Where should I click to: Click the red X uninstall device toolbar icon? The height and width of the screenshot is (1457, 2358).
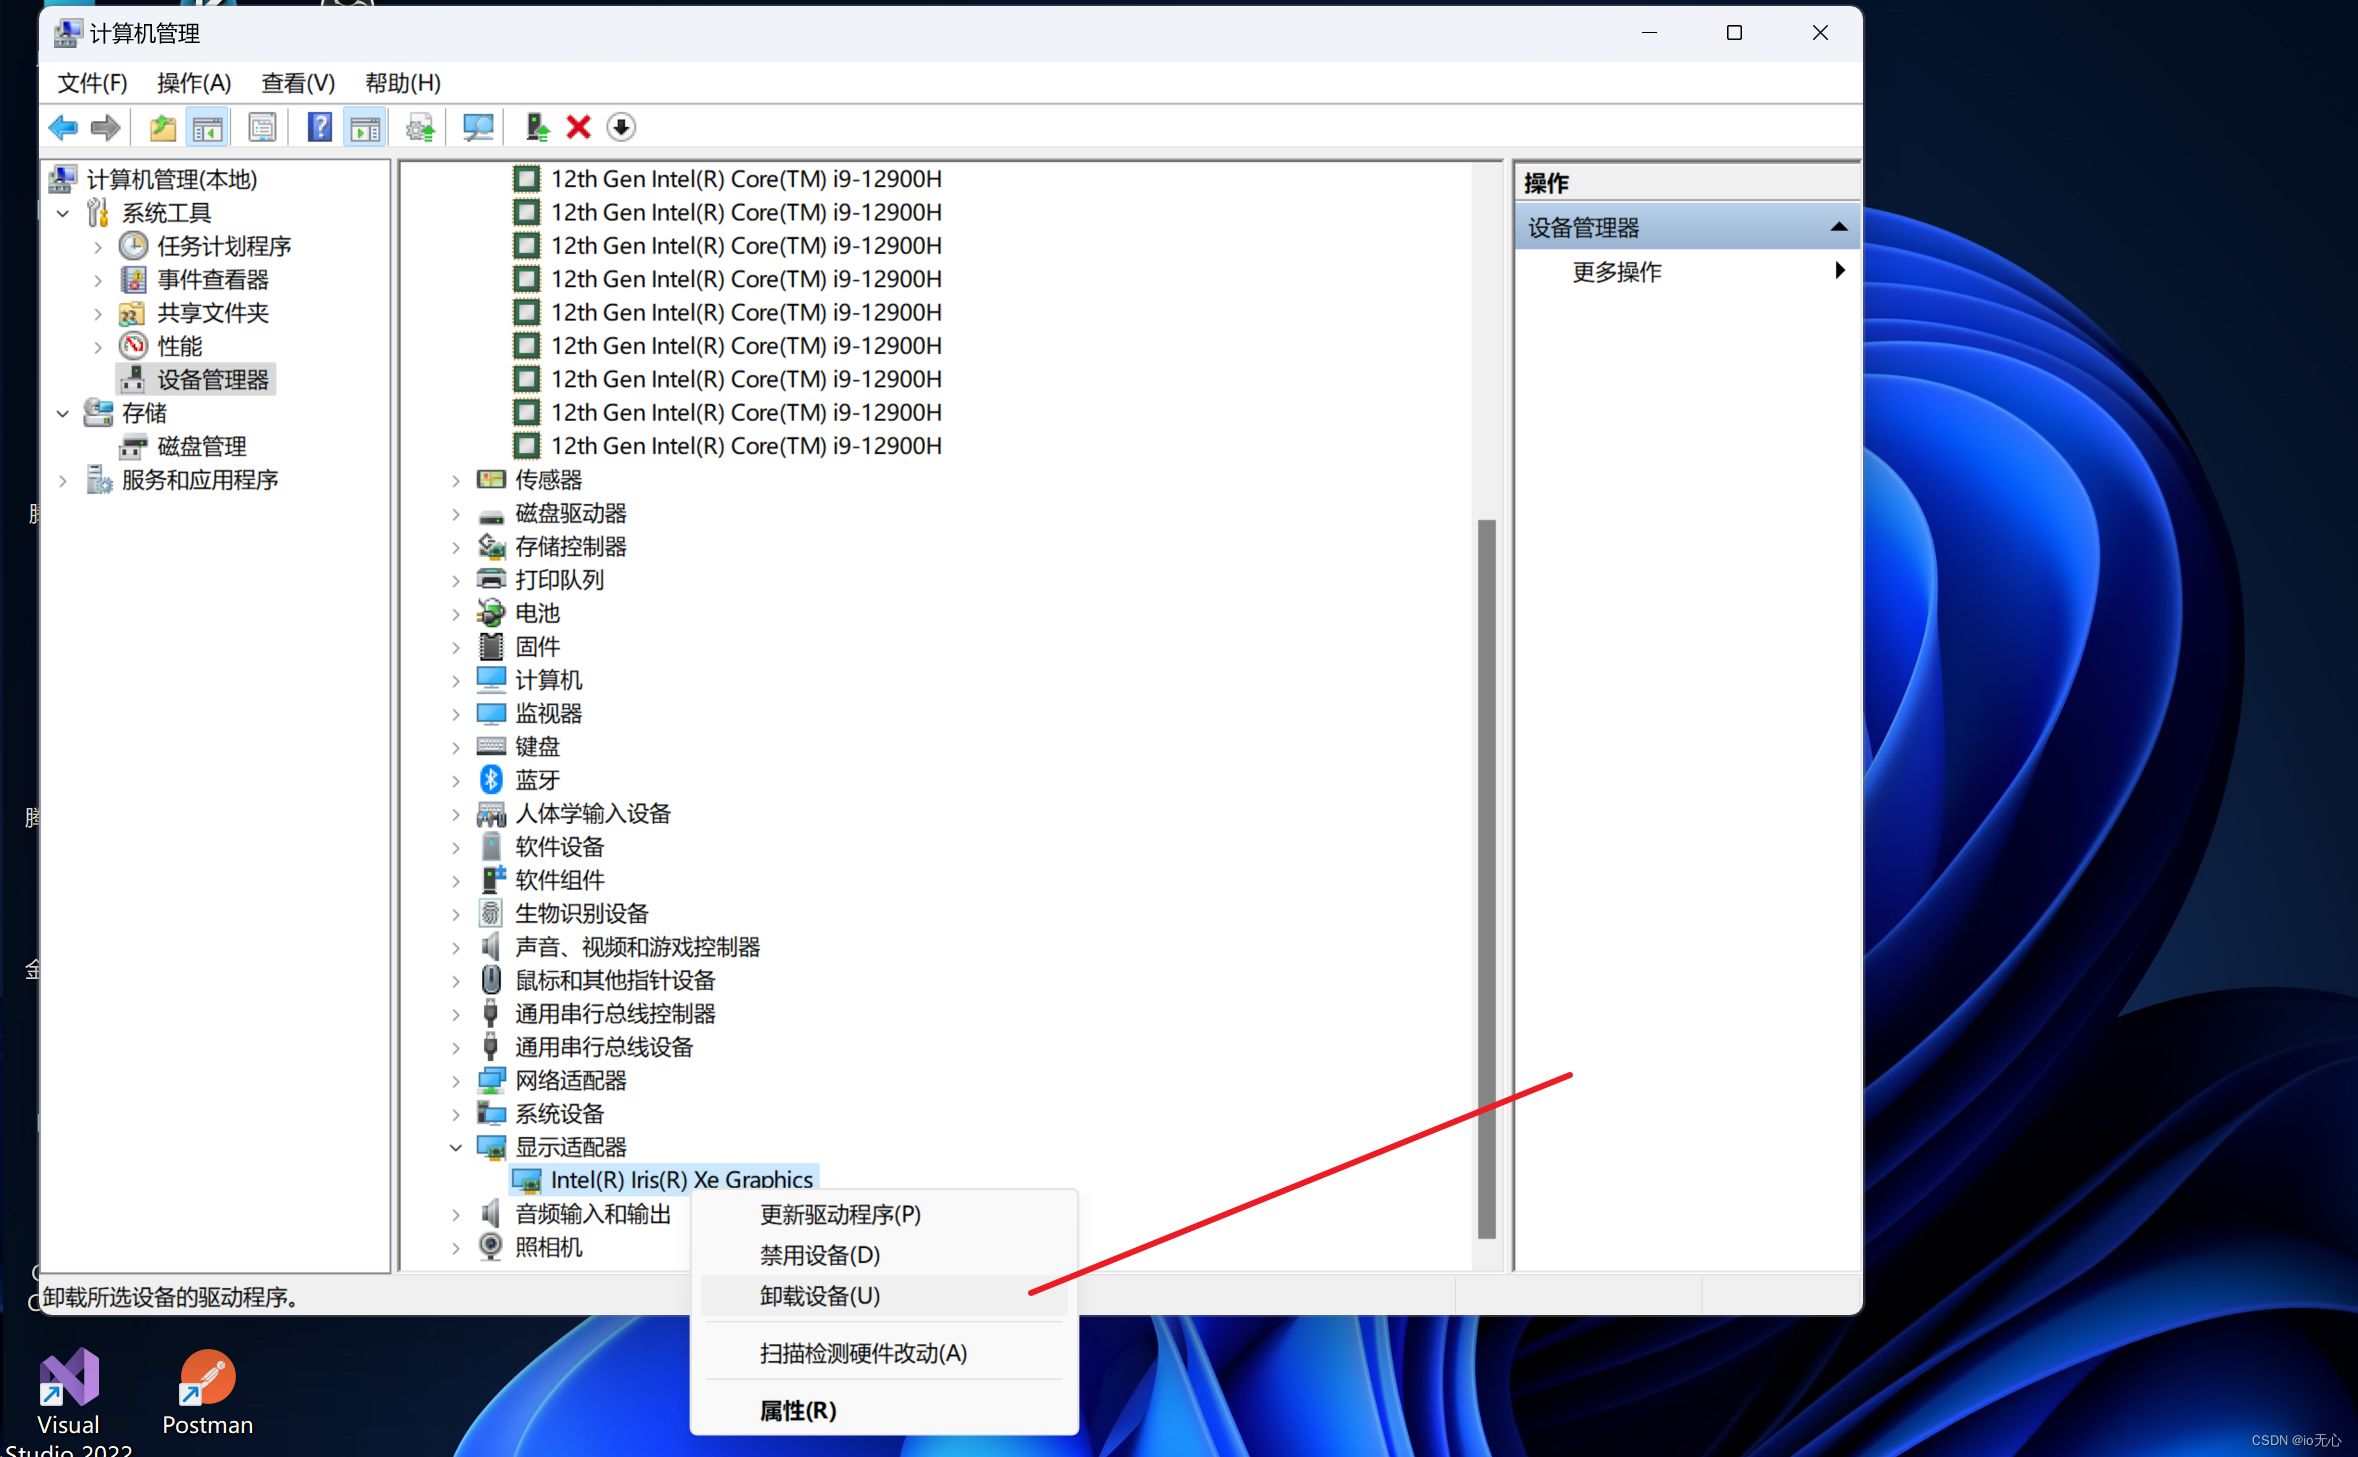(x=578, y=127)
